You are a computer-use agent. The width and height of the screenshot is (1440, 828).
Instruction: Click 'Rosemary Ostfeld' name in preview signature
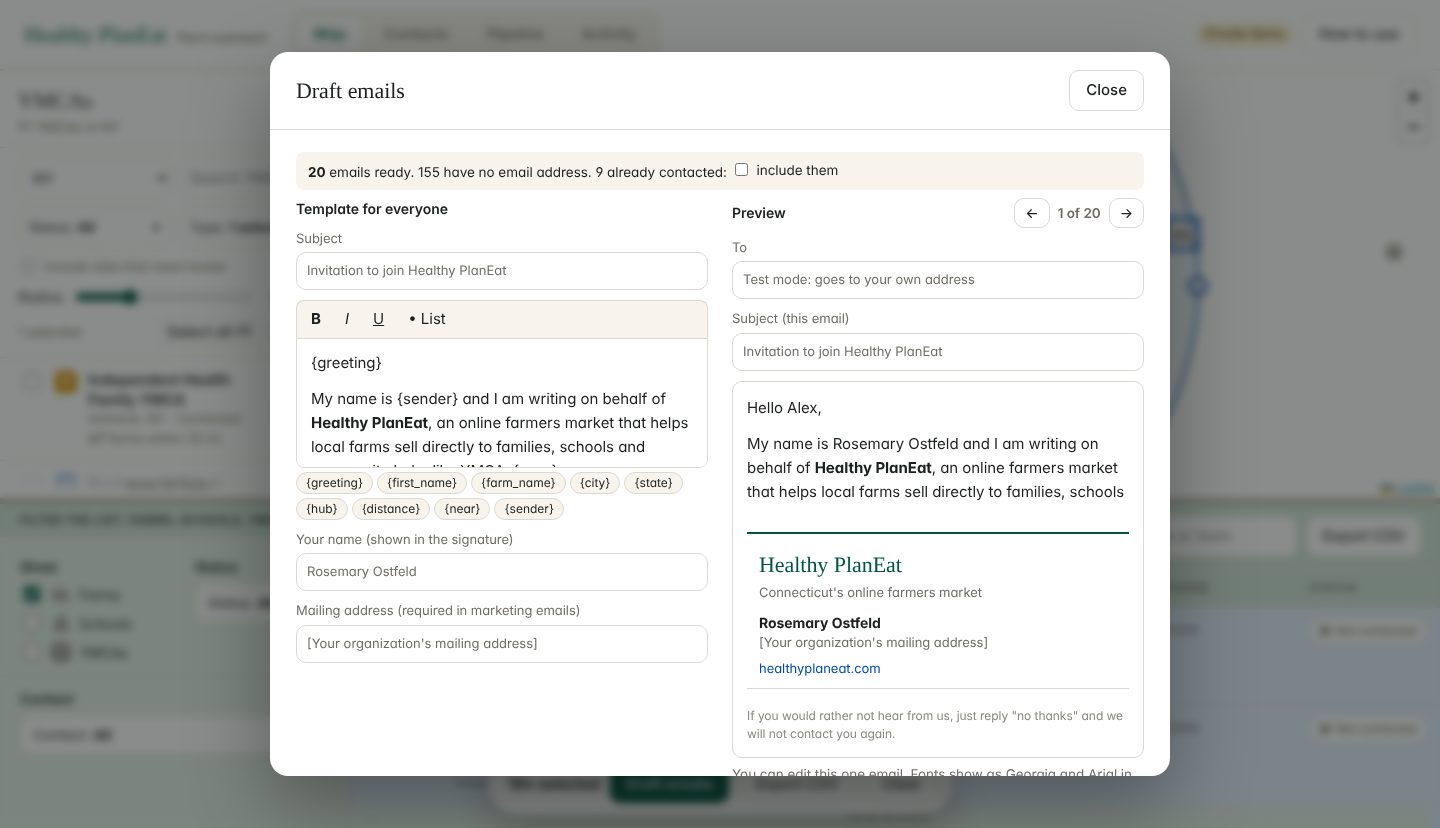[x=820, y=623]
